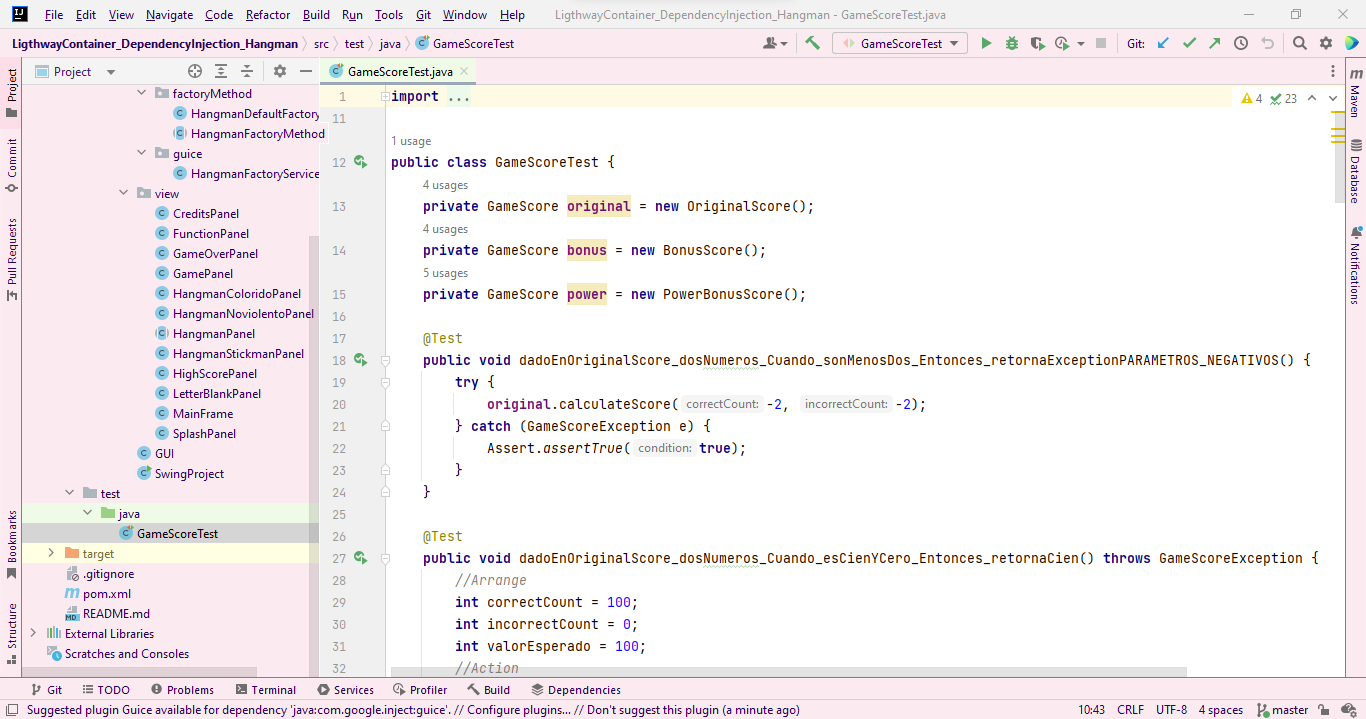Screen dimensions: 1366x719
Task: Open the Refactor menu
Action: pyautogui.click(x=267, y=14)
